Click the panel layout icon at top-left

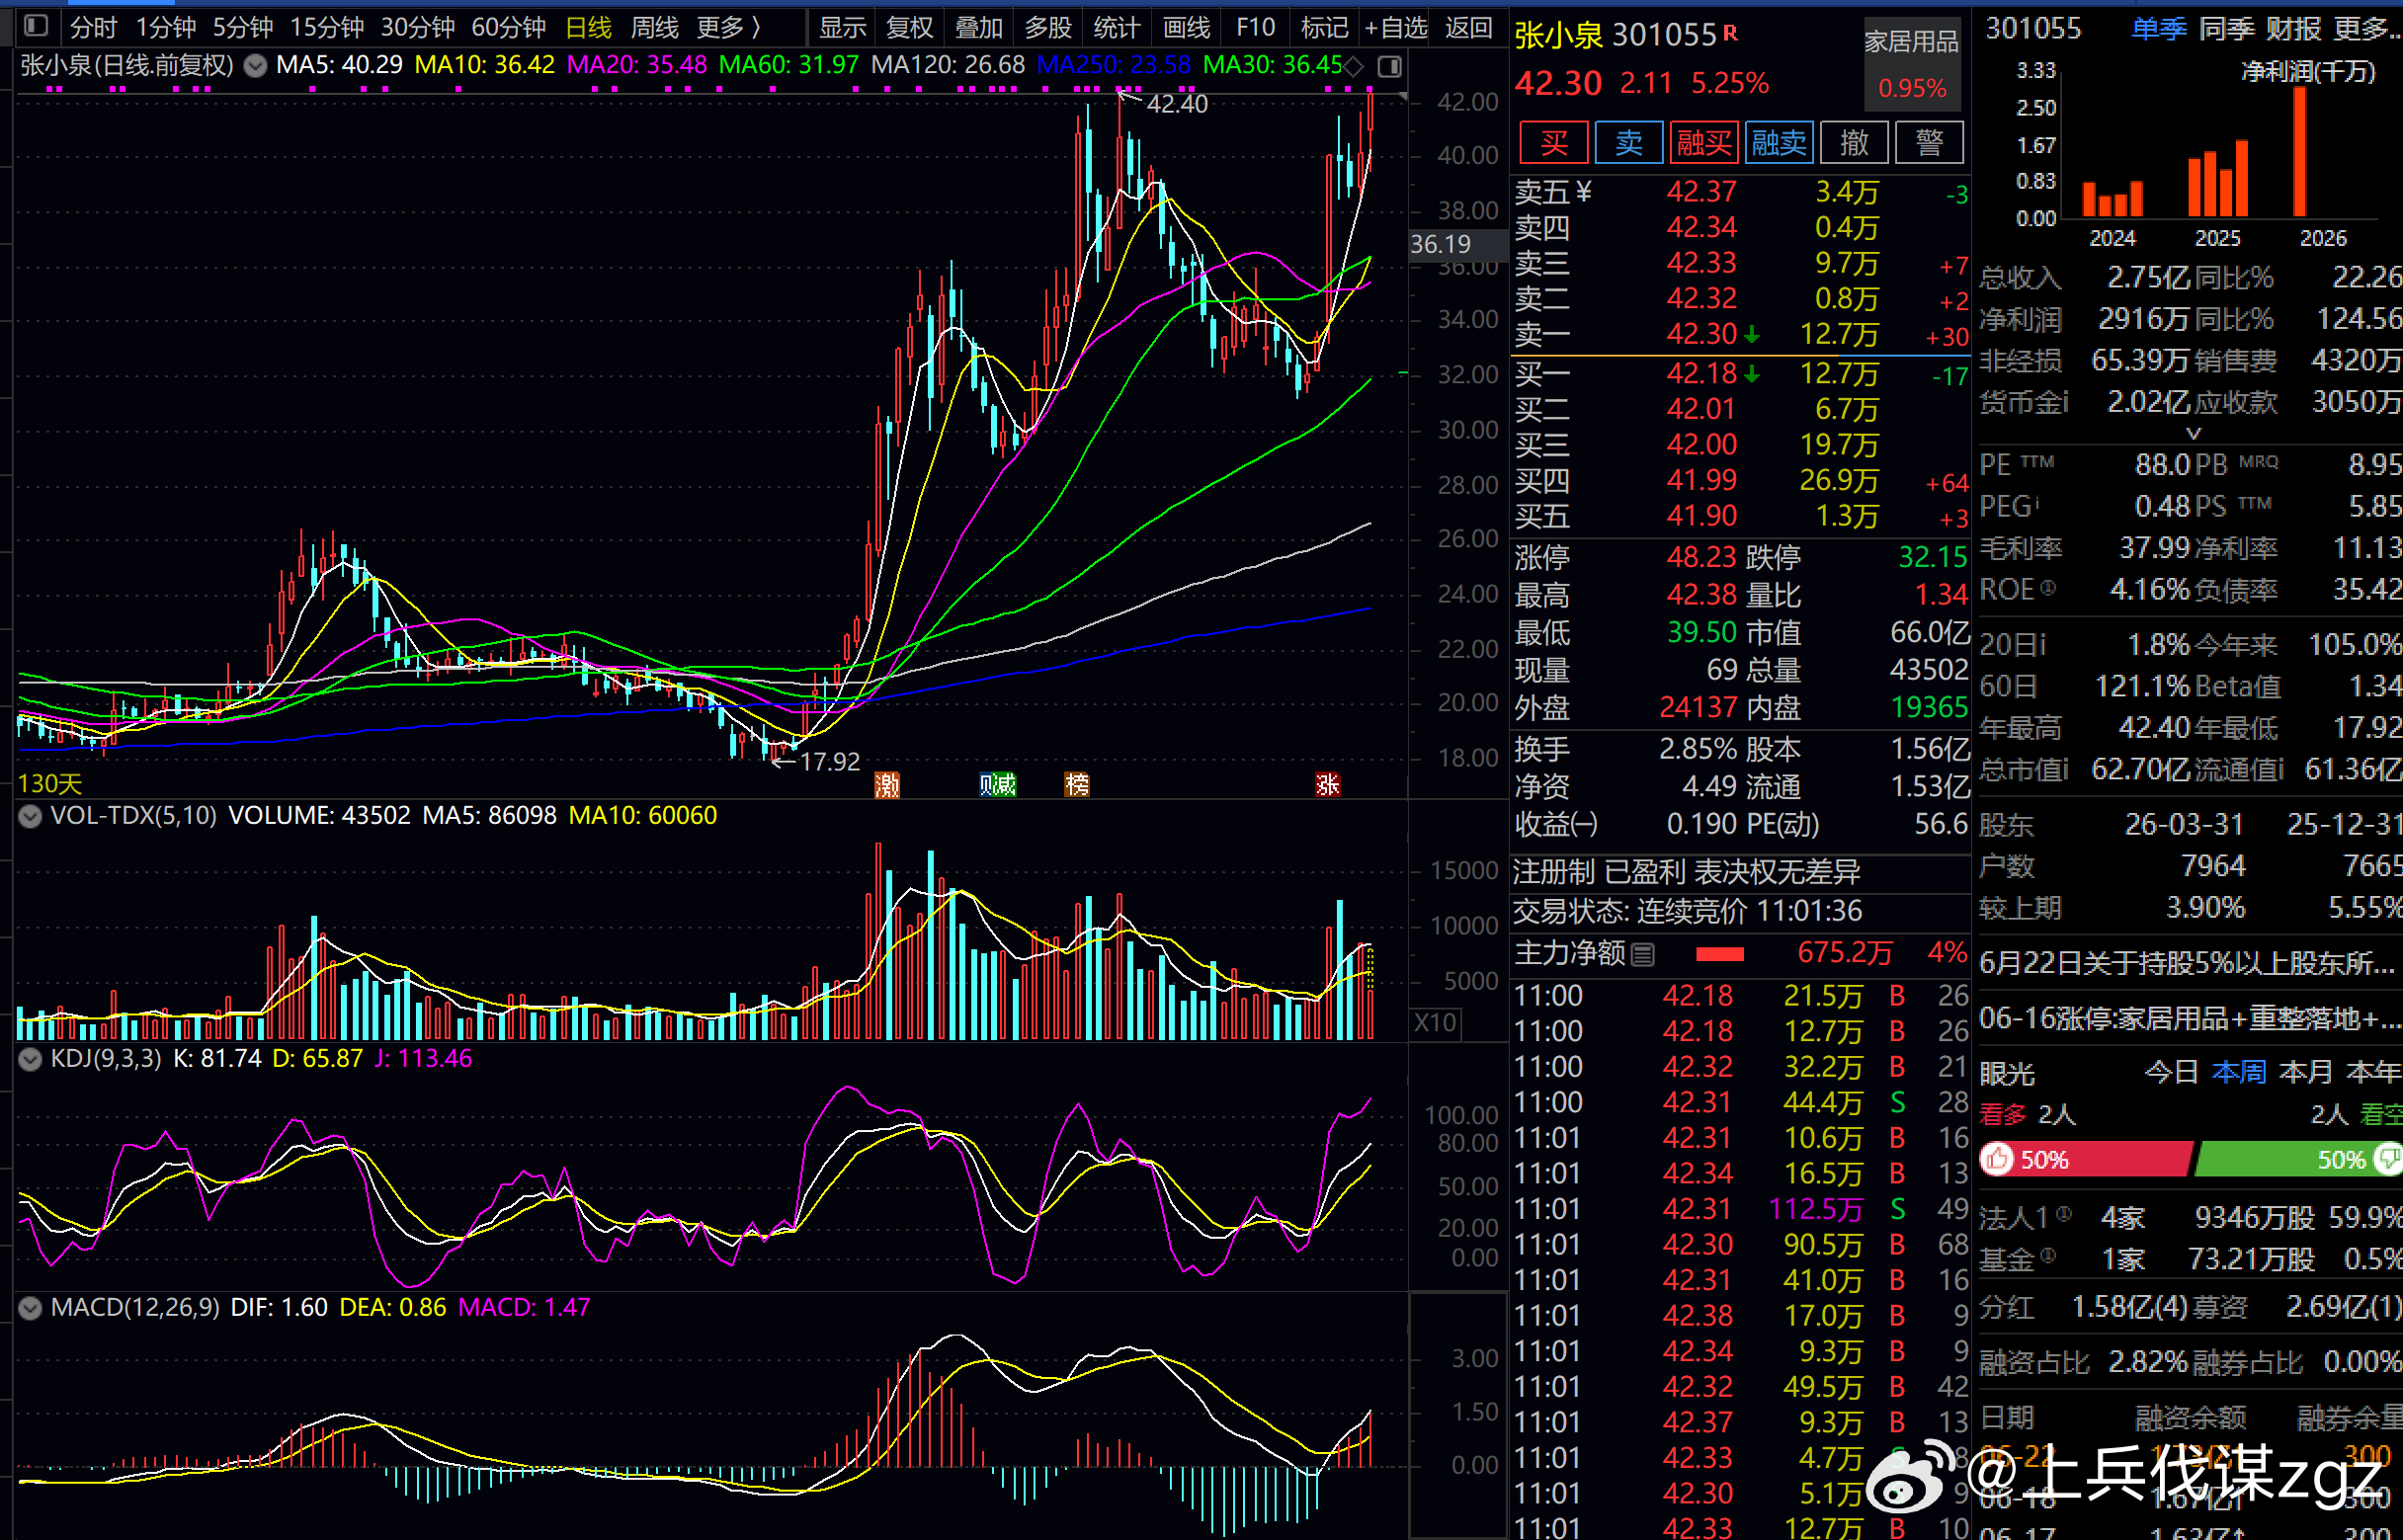click(x=36, y=26)
